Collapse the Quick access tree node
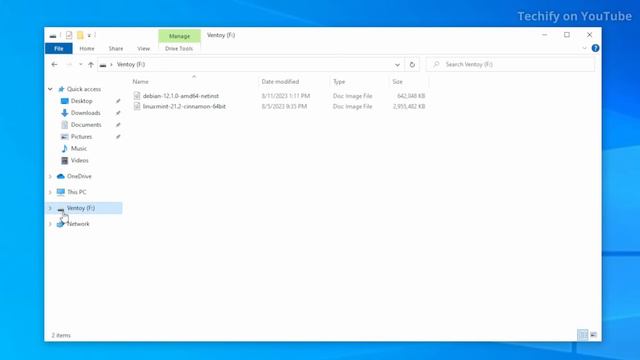Image resolution: width=640 pixels, height=360 pixels. coord(50,89)
